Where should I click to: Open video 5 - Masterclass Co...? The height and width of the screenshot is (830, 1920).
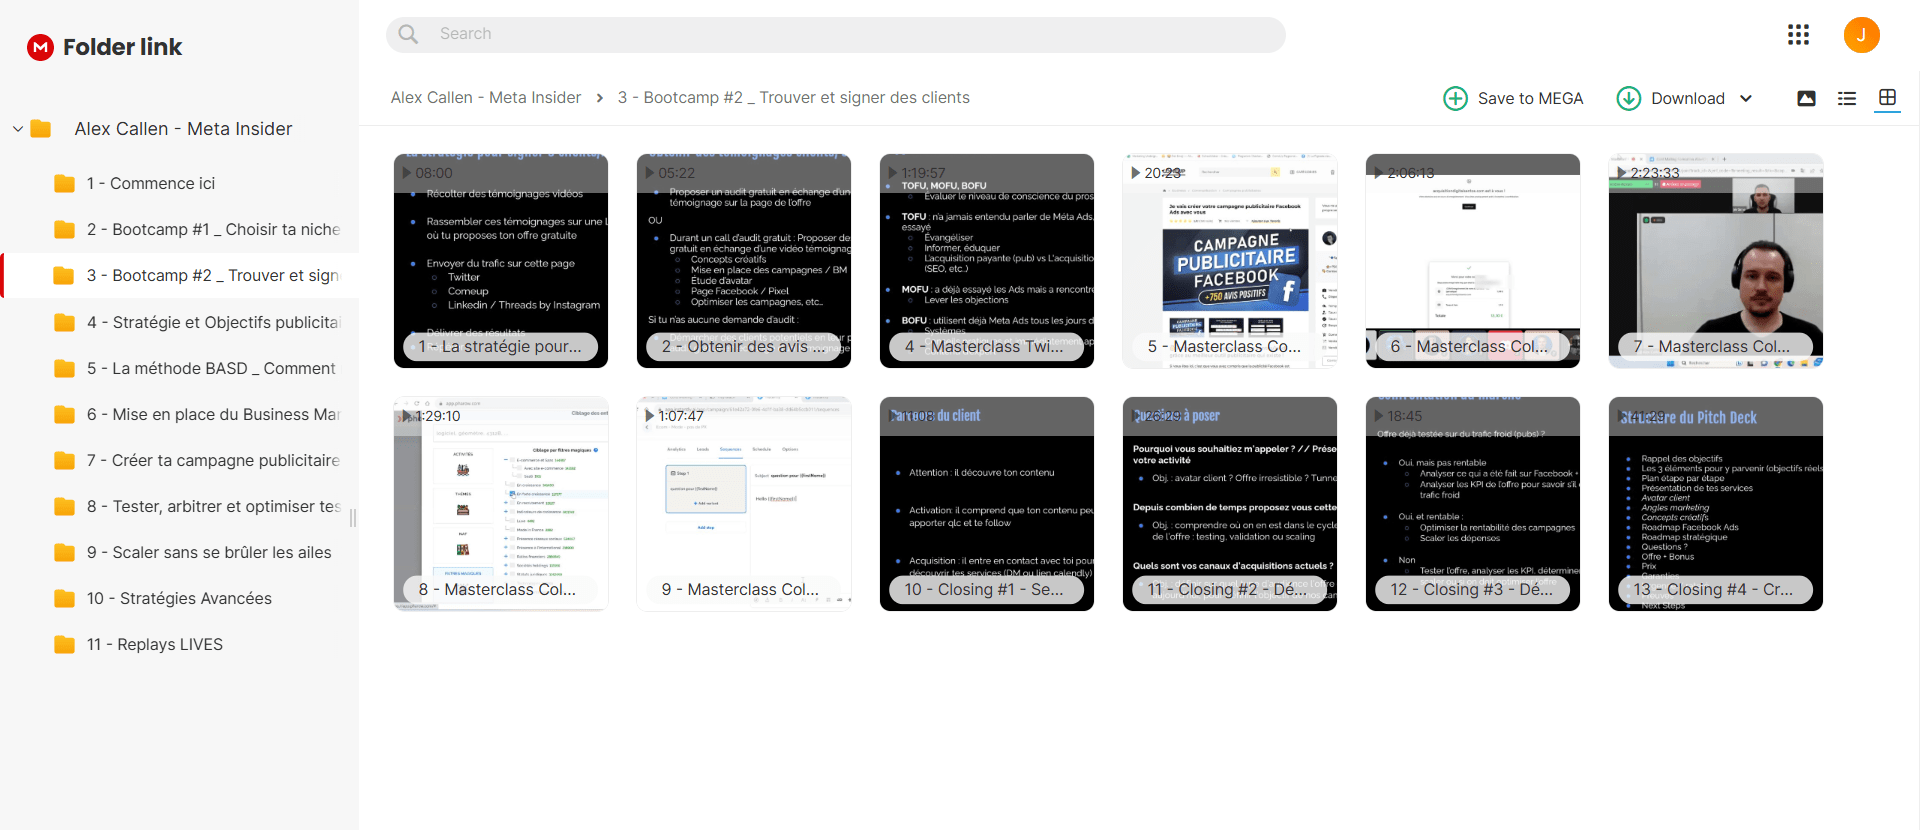(1230, 261)
